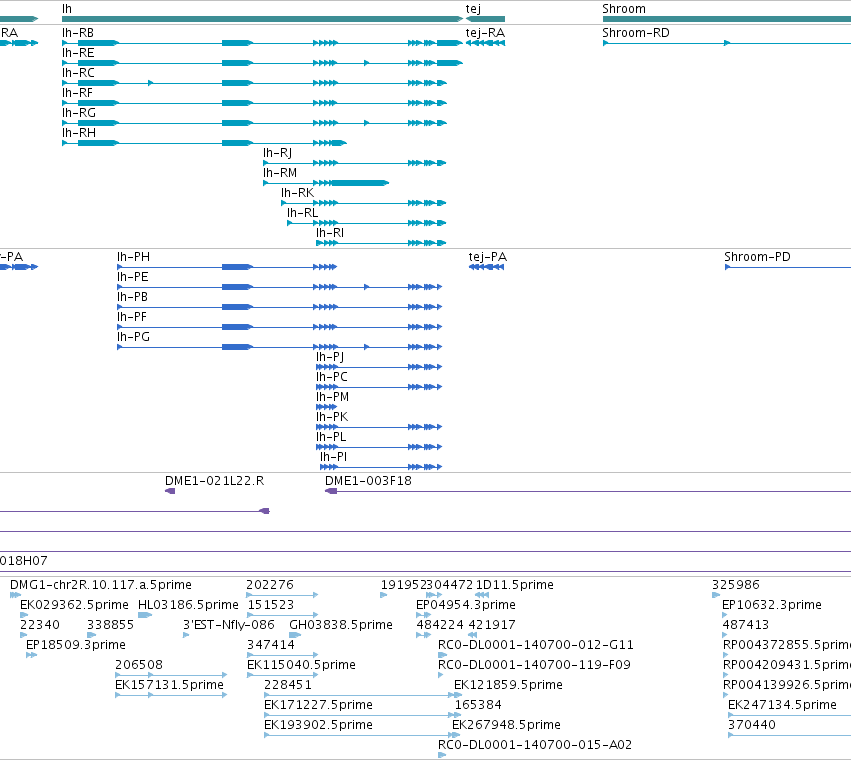Click EST EP04954.3prime
This screenshot has width=851, height=760.
pyautogui.click(x=466, y=605)
